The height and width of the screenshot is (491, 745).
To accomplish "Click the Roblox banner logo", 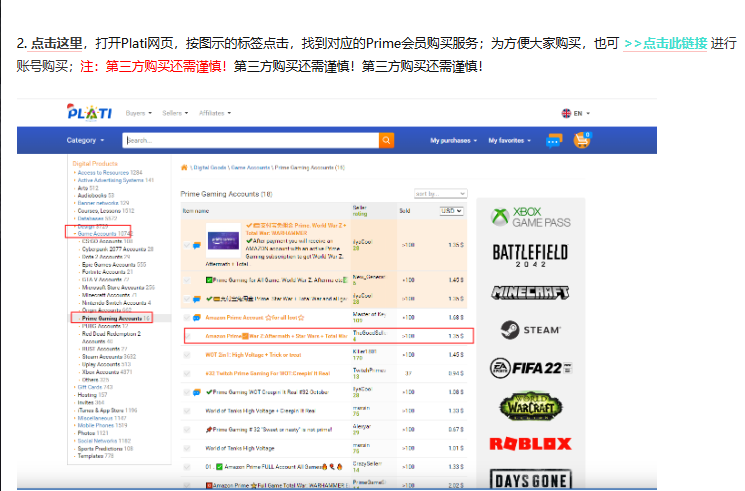I will [530, 444].
